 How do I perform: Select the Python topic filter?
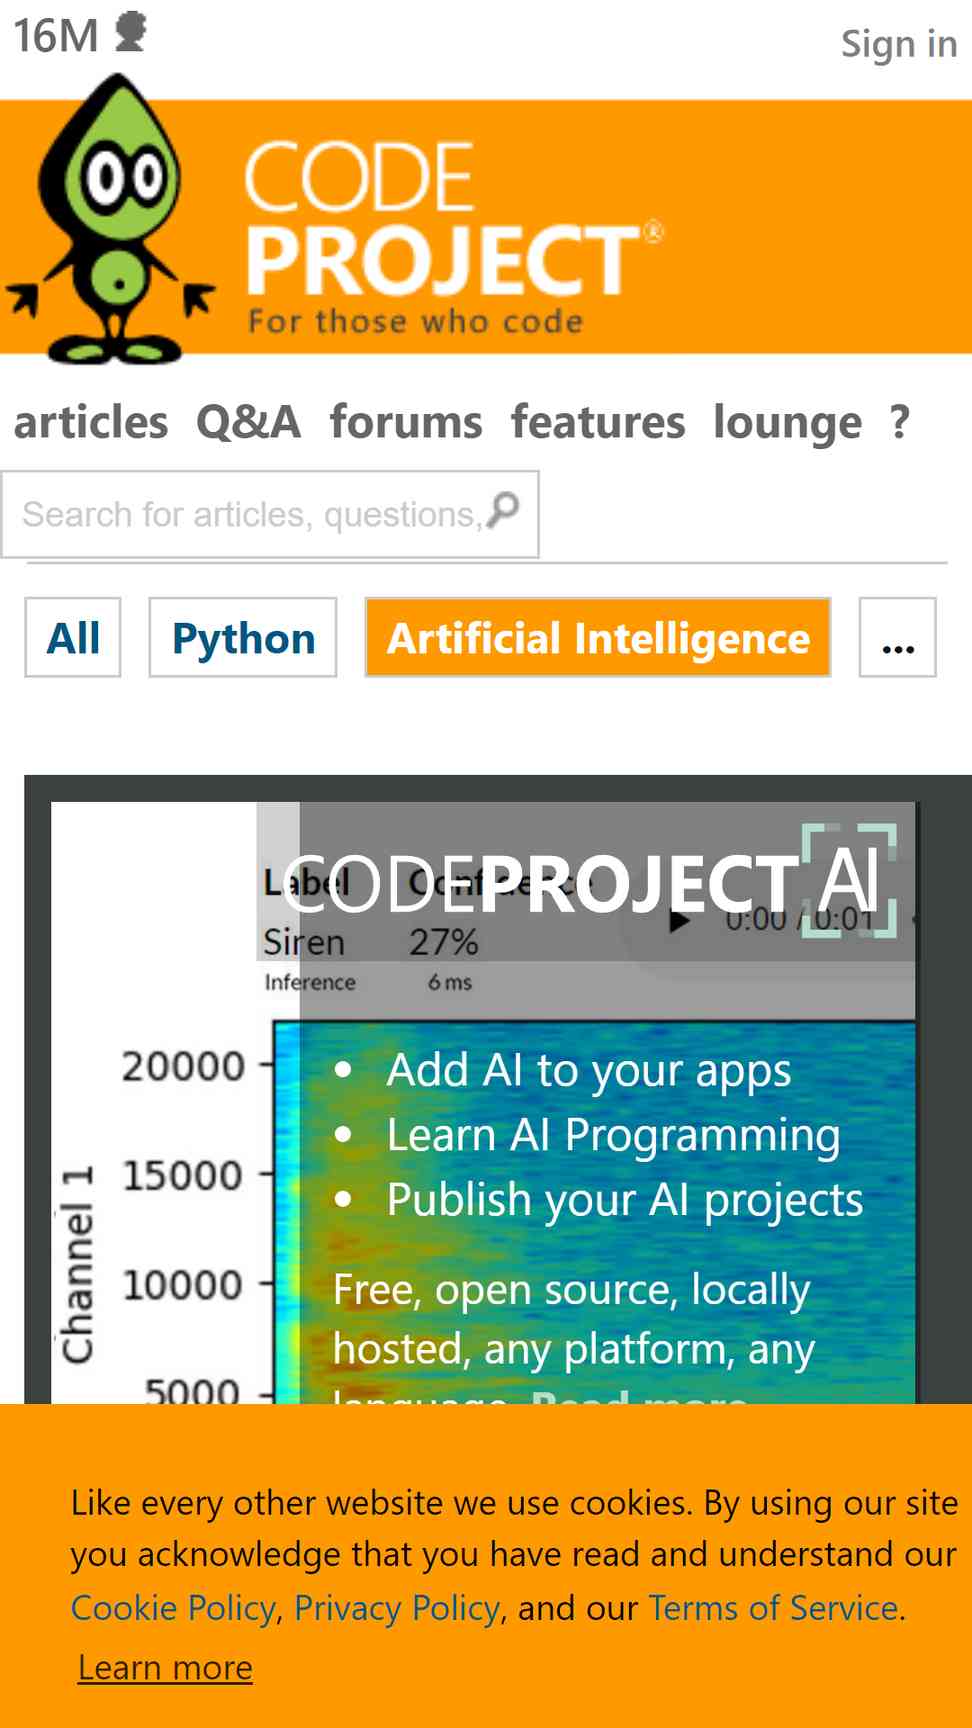[243, 638]
